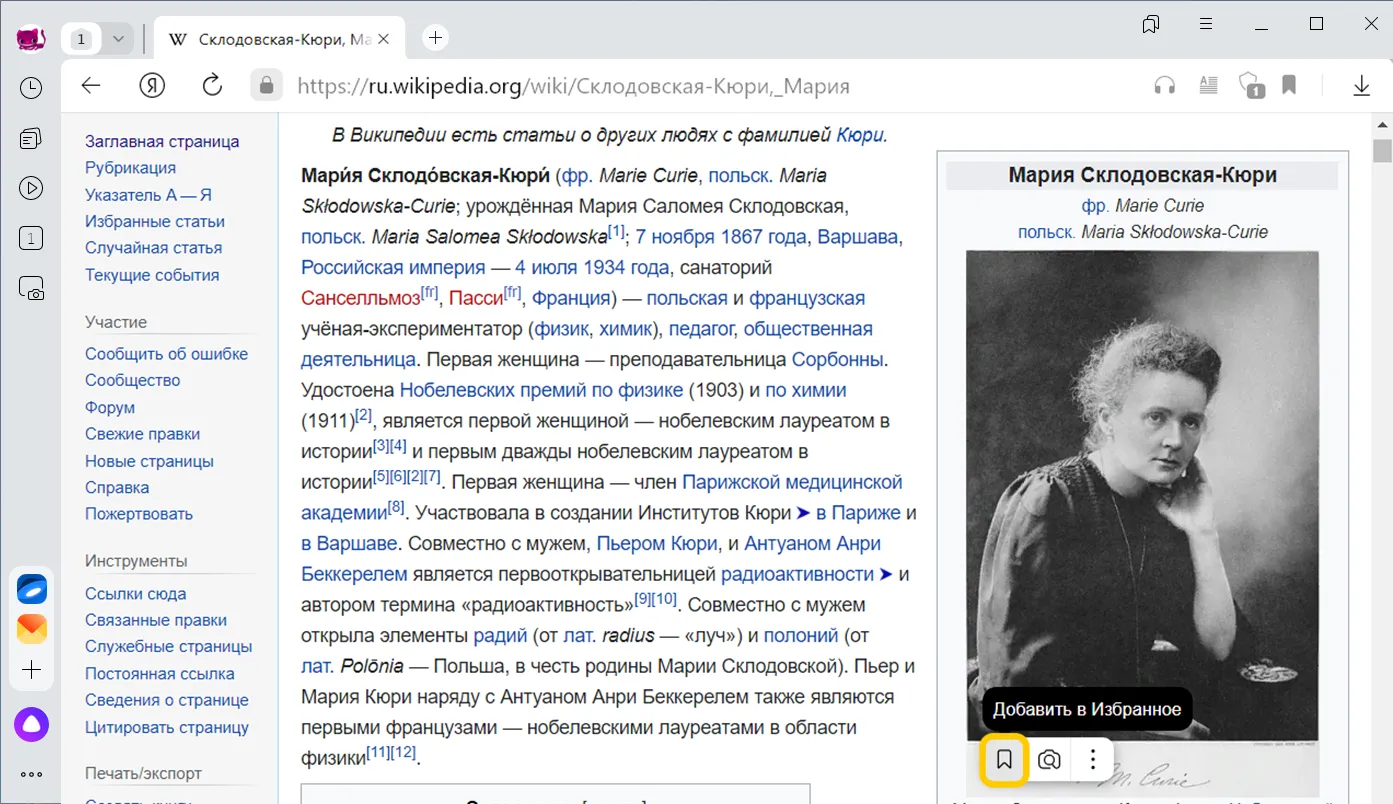
Task: Click Сообщить об ошибке link
Action: pyautogui.click(x=166, y=354)
